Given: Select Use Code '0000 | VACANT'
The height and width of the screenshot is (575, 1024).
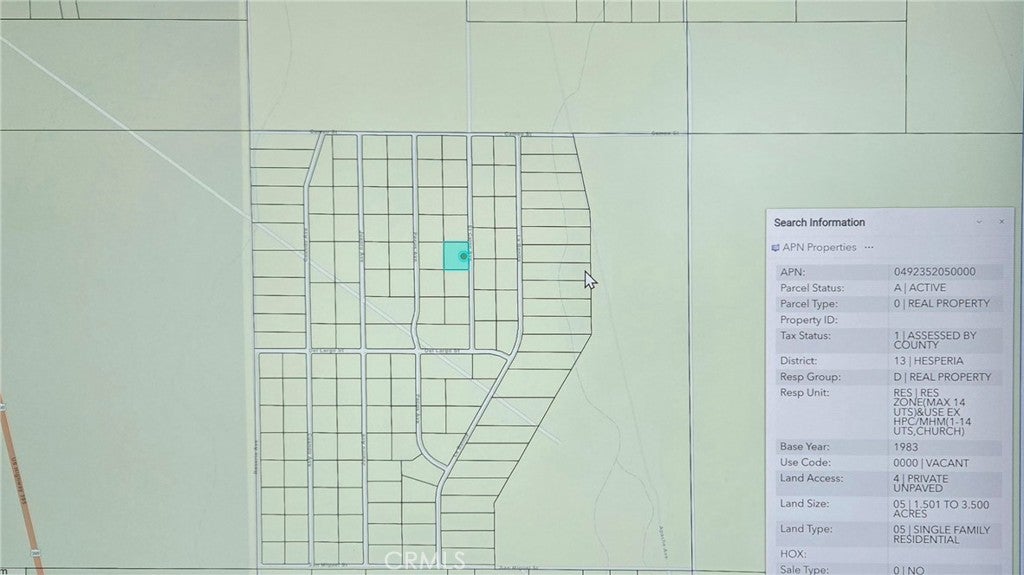Looking at the screenshot, I should pos(931,463).
